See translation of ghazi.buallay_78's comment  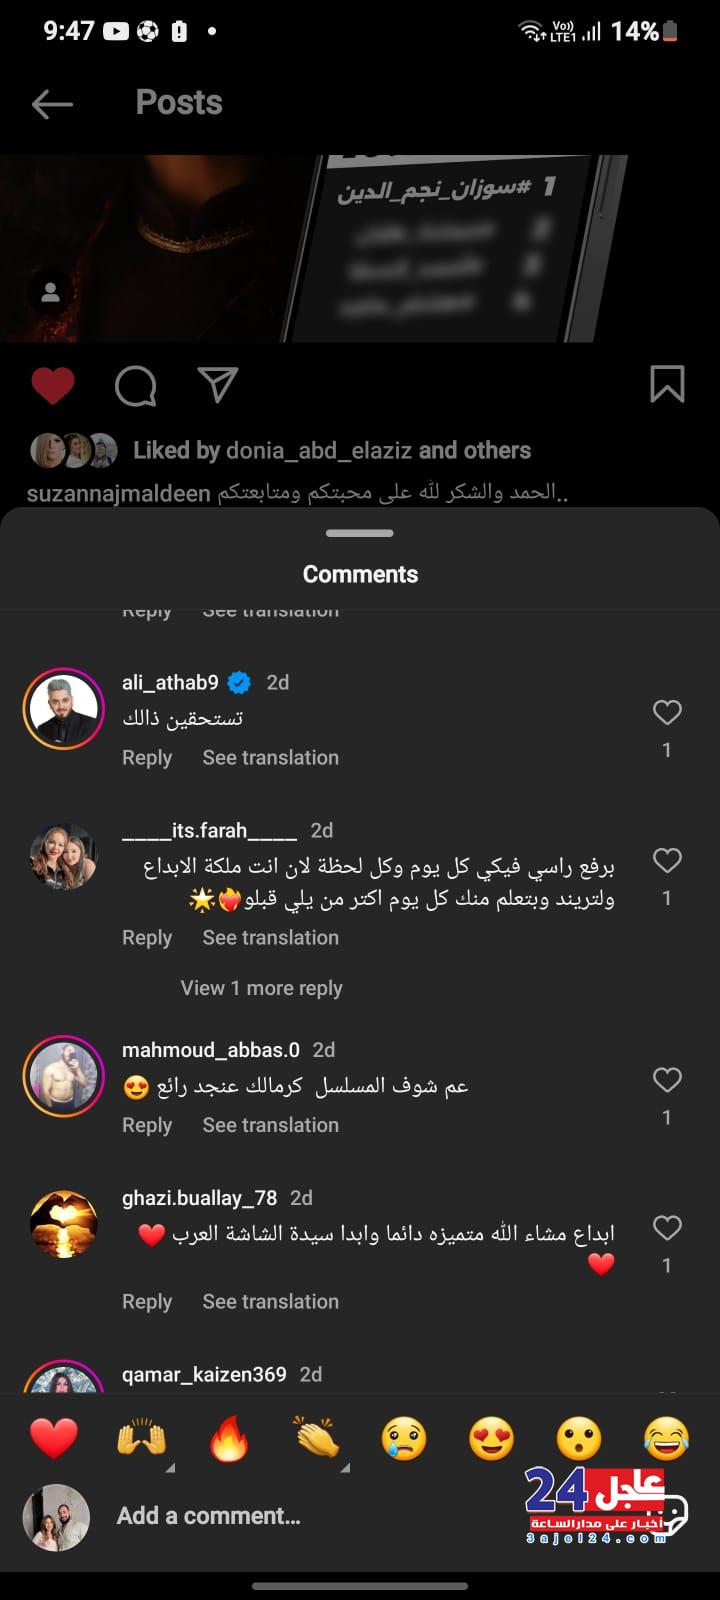click(270, 1302)
